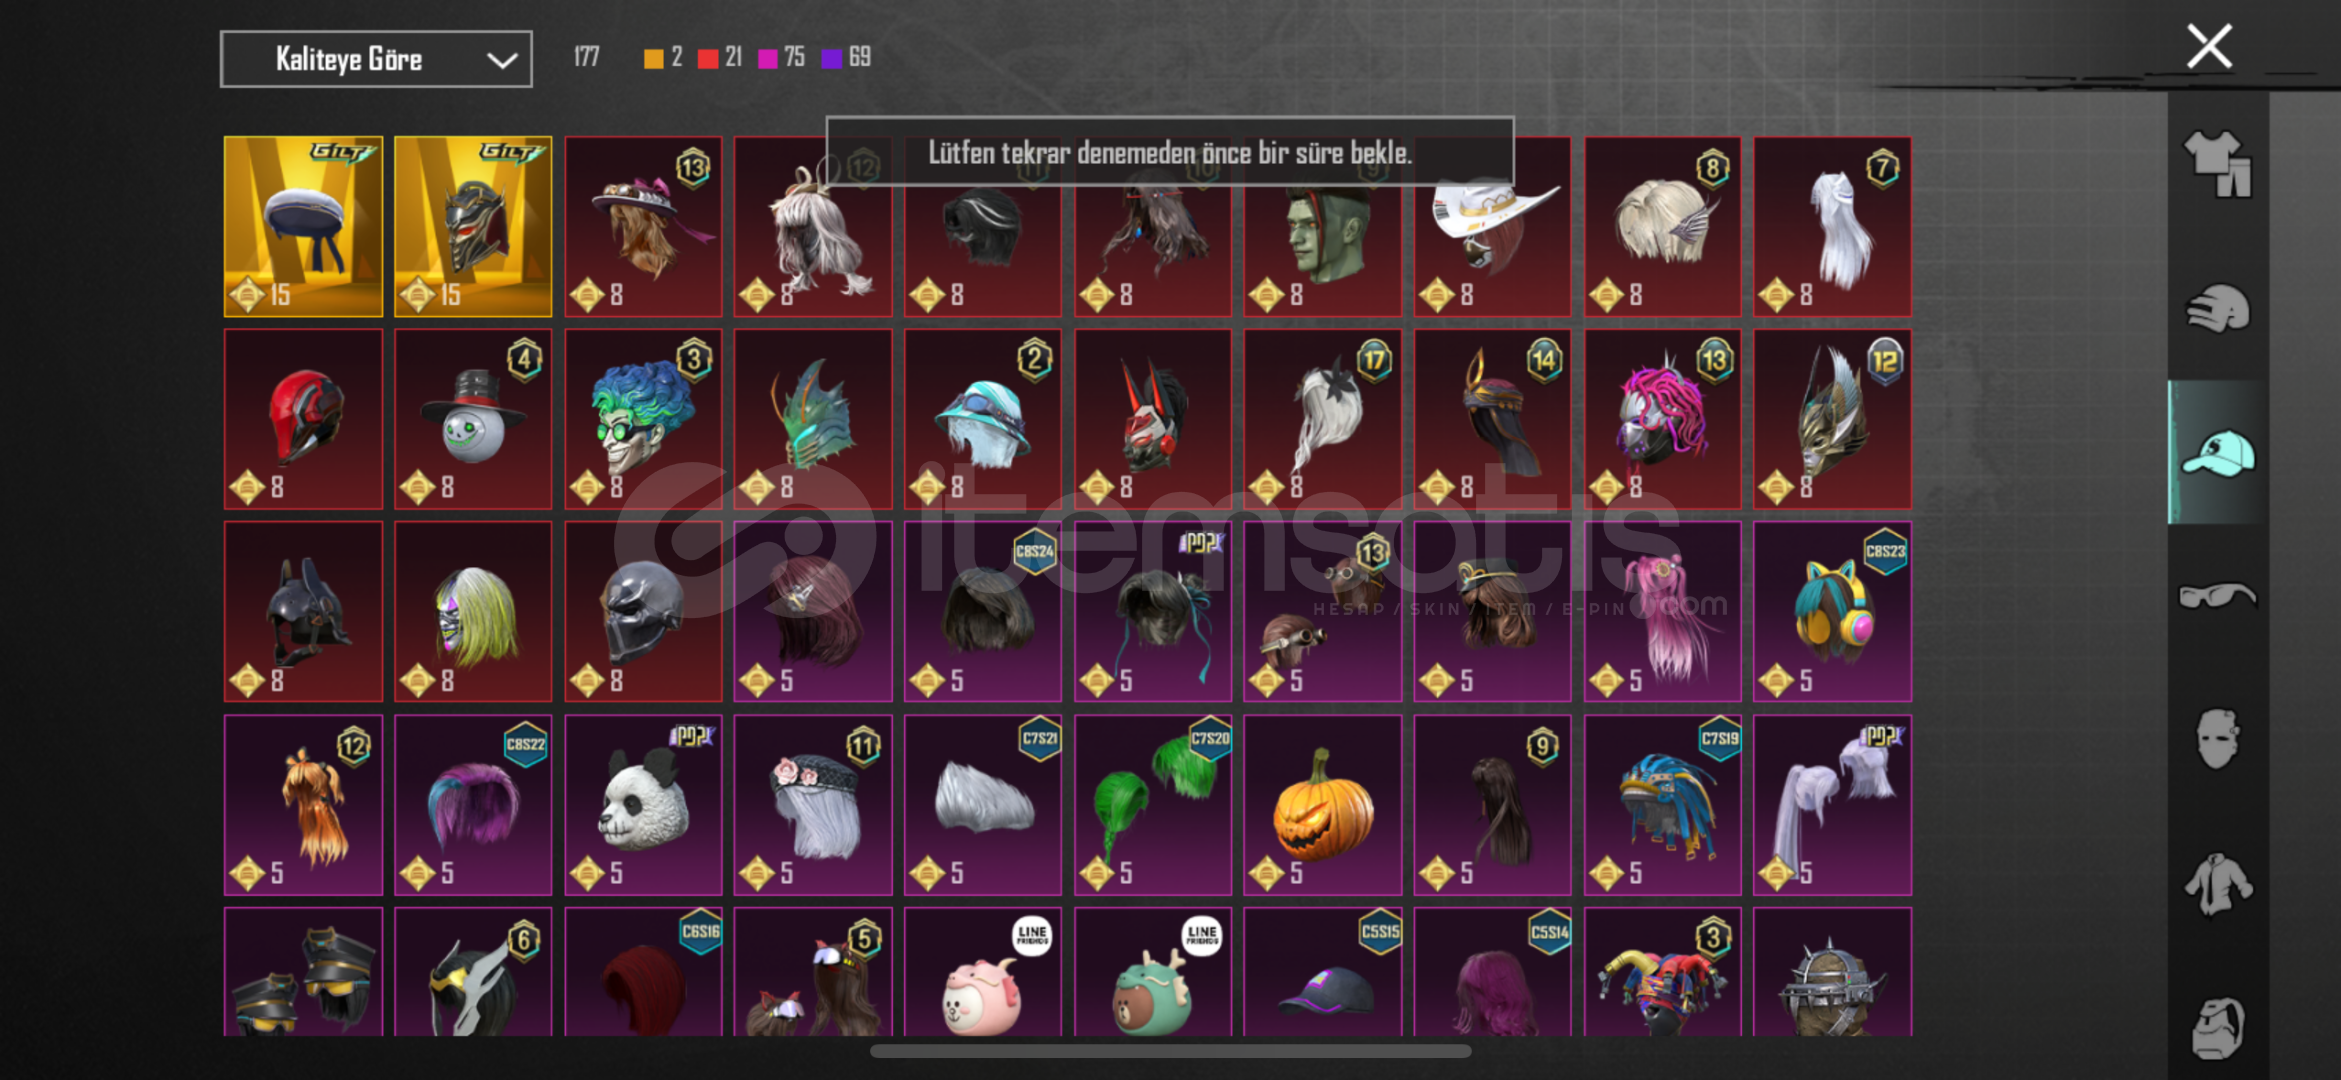Screen dimensions: 2341x1080
Task: Expand sort options via the chevron arrow
Action: [502, 60]
